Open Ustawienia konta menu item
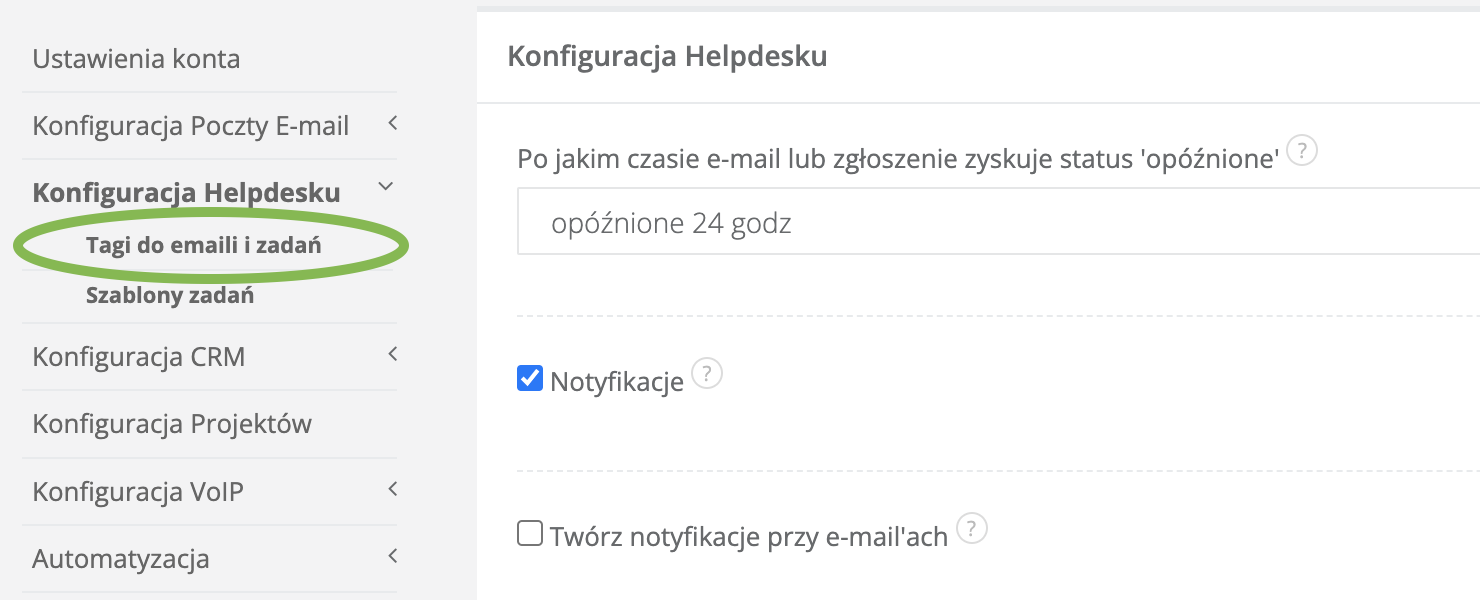The width and height of the screenshot is (1480, 600). click(x=136, y=59)
